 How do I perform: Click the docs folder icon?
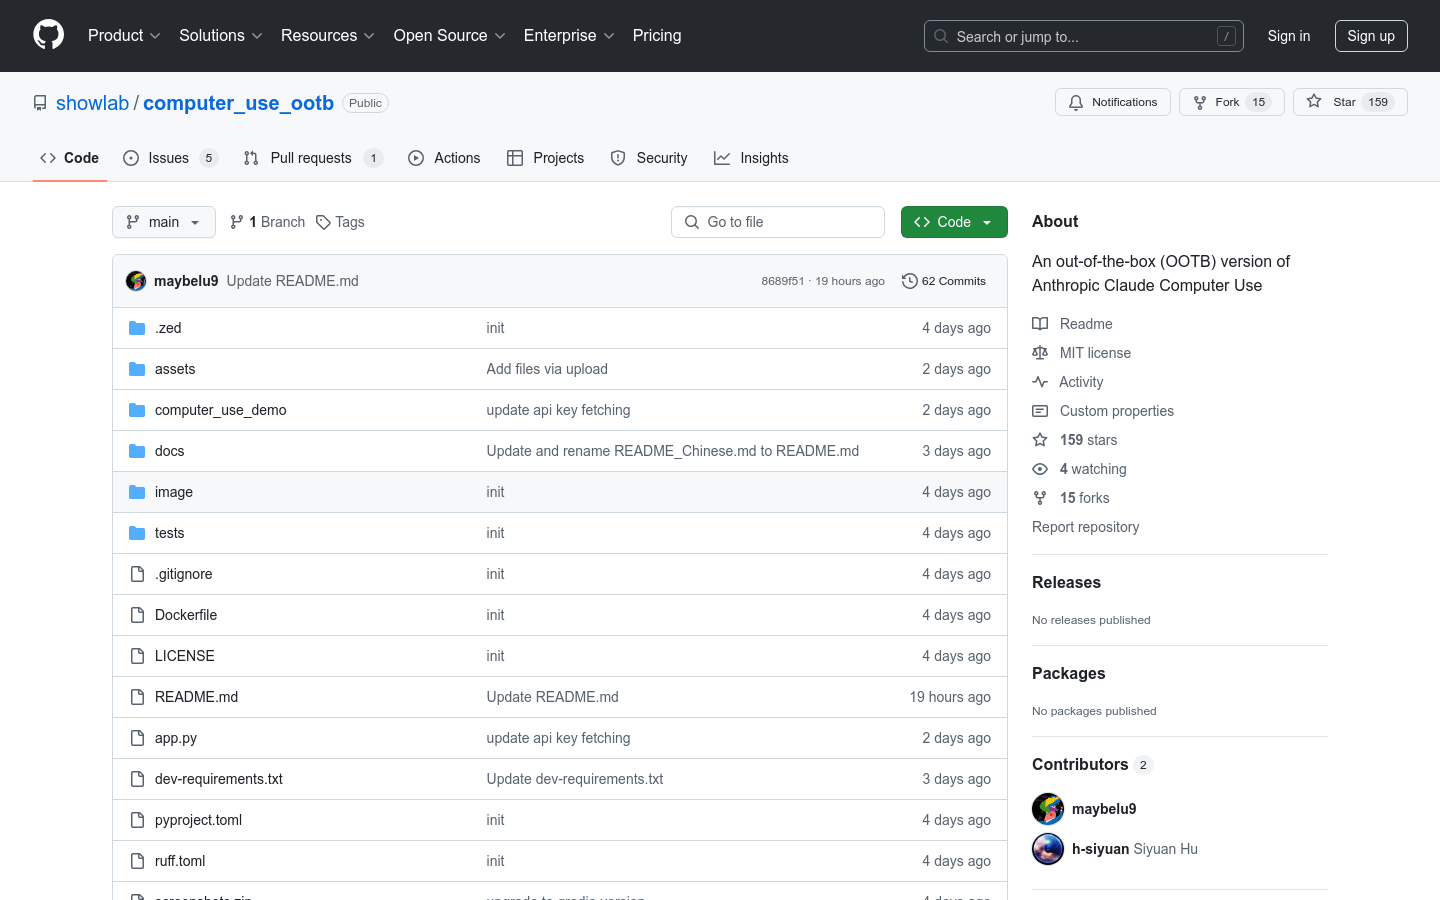coord(137,451)
